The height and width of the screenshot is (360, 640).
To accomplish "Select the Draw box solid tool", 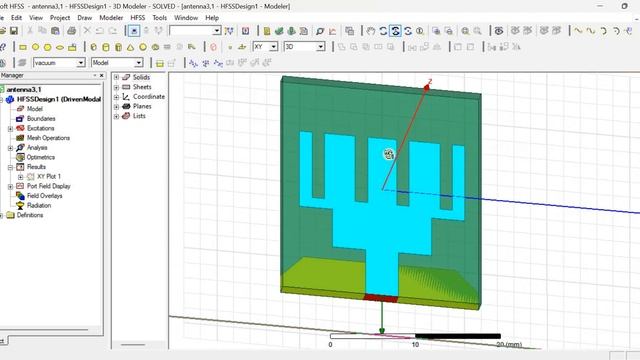I will (93, 47).
